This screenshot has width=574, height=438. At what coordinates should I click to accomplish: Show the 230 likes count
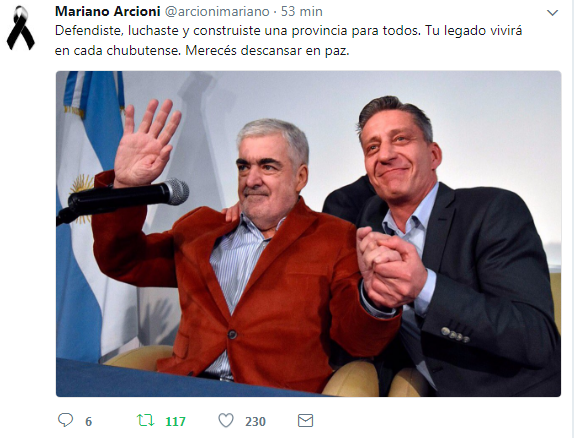tap(255, 422)
